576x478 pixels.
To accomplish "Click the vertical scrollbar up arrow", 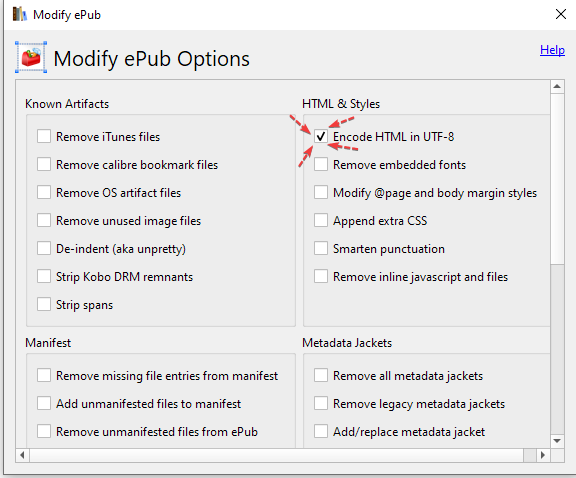I will click(557, 87).
